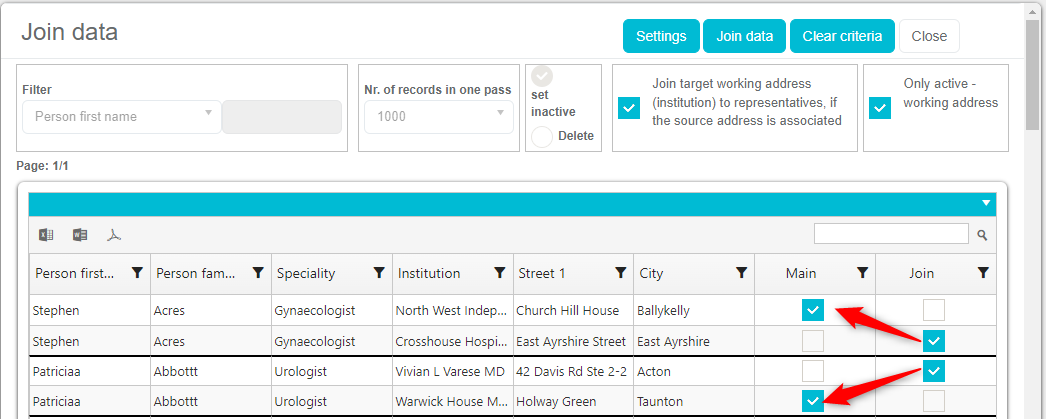Open filter for Speciality column
Viewport: 1046px width, 419px height.
tap(379, 273)
